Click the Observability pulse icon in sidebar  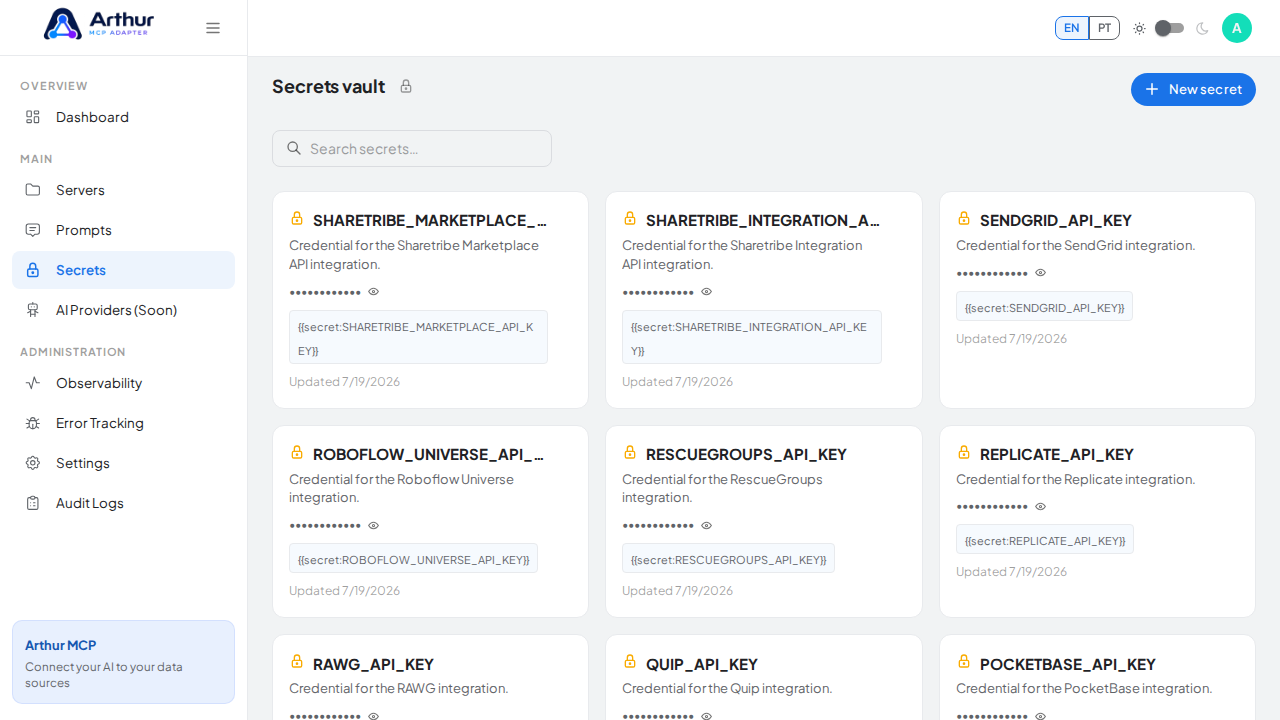(x=33, y=383)
